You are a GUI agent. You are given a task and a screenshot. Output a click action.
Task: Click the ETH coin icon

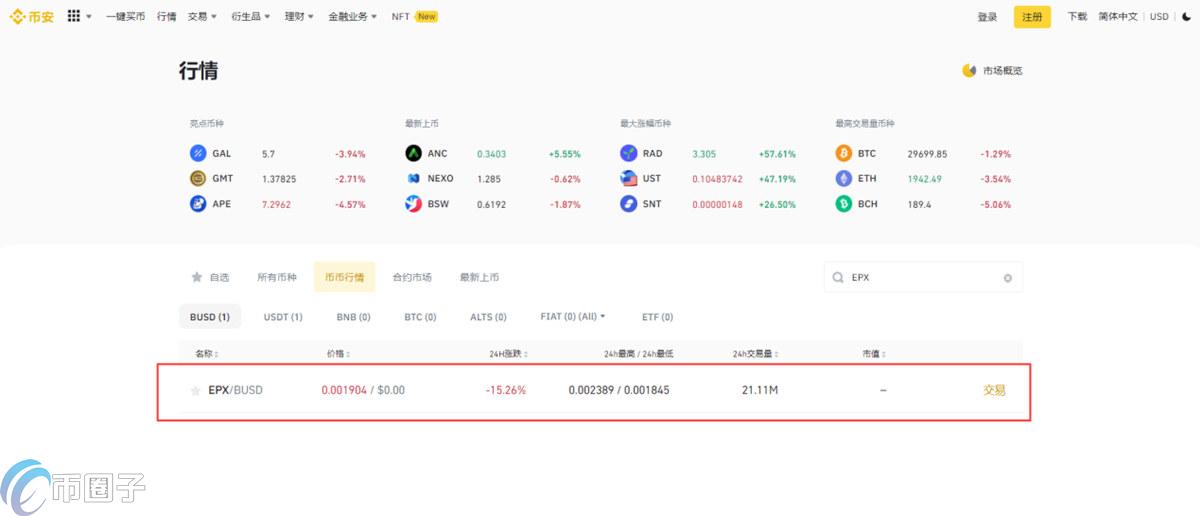[843, 179]
